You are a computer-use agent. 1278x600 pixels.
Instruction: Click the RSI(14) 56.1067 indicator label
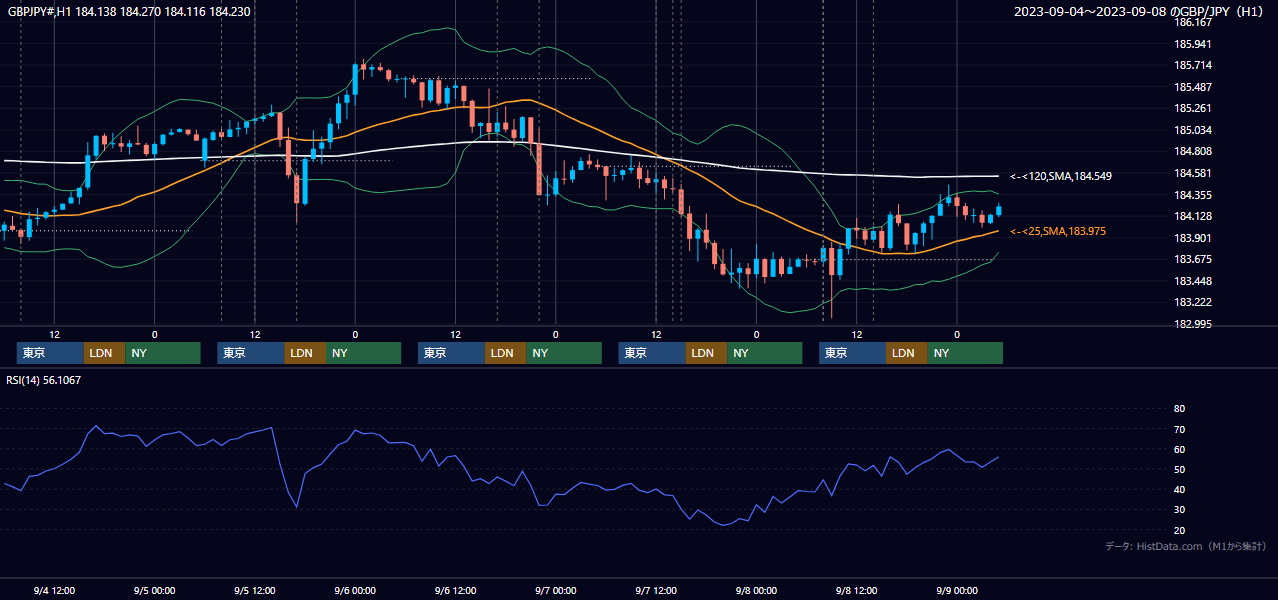click(x=44, y=380)
